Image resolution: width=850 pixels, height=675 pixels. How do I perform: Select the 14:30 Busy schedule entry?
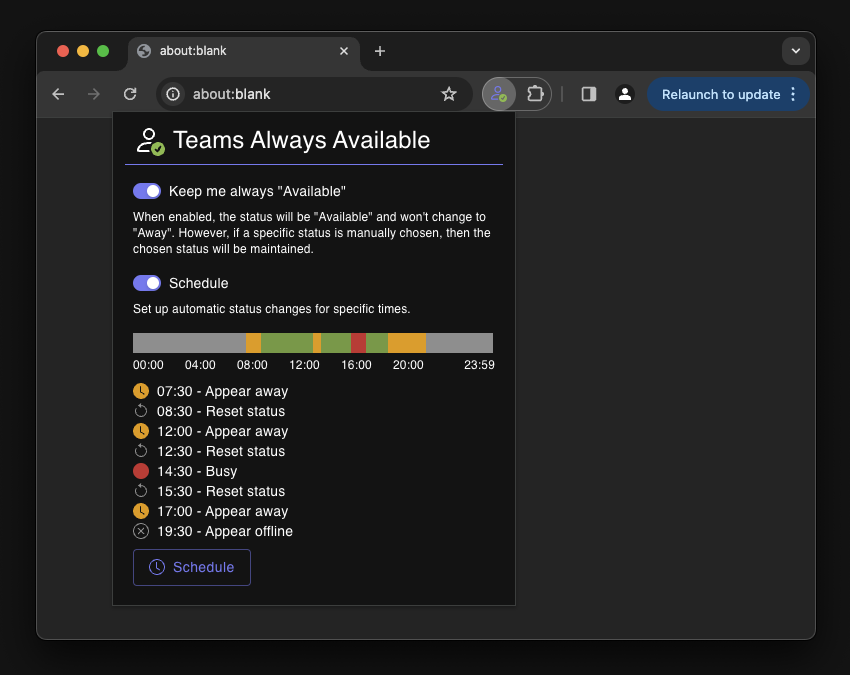point(196,471)
